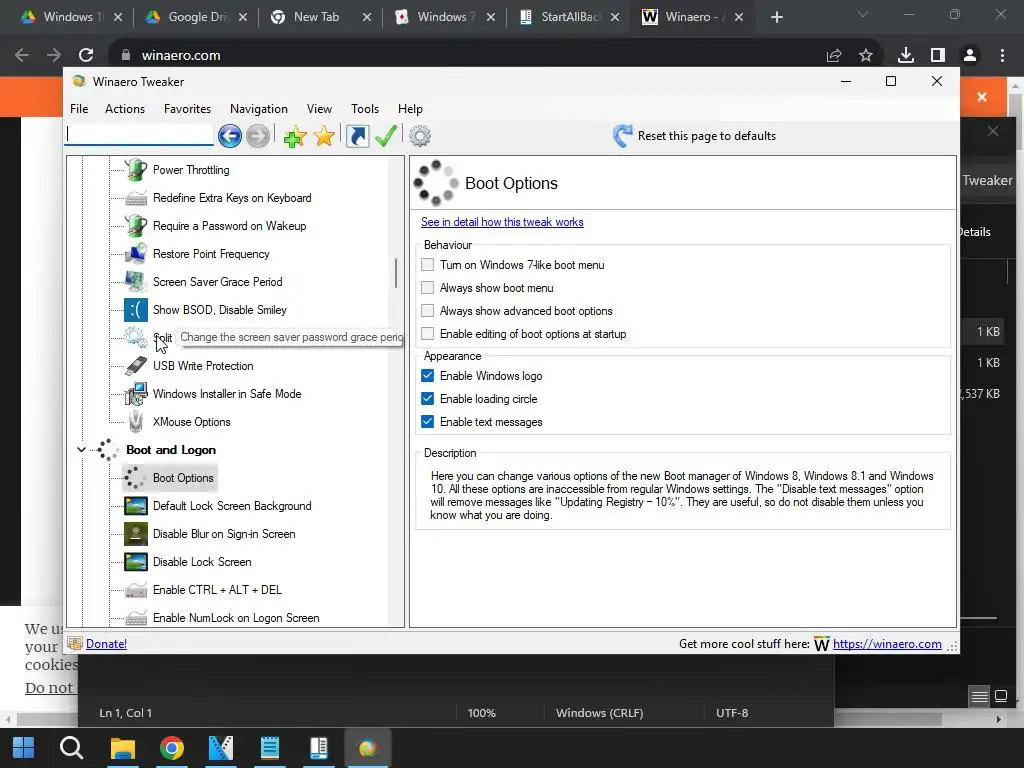
Task: Select Enable NumLock on Logon Screen
Action: [236, 618]
